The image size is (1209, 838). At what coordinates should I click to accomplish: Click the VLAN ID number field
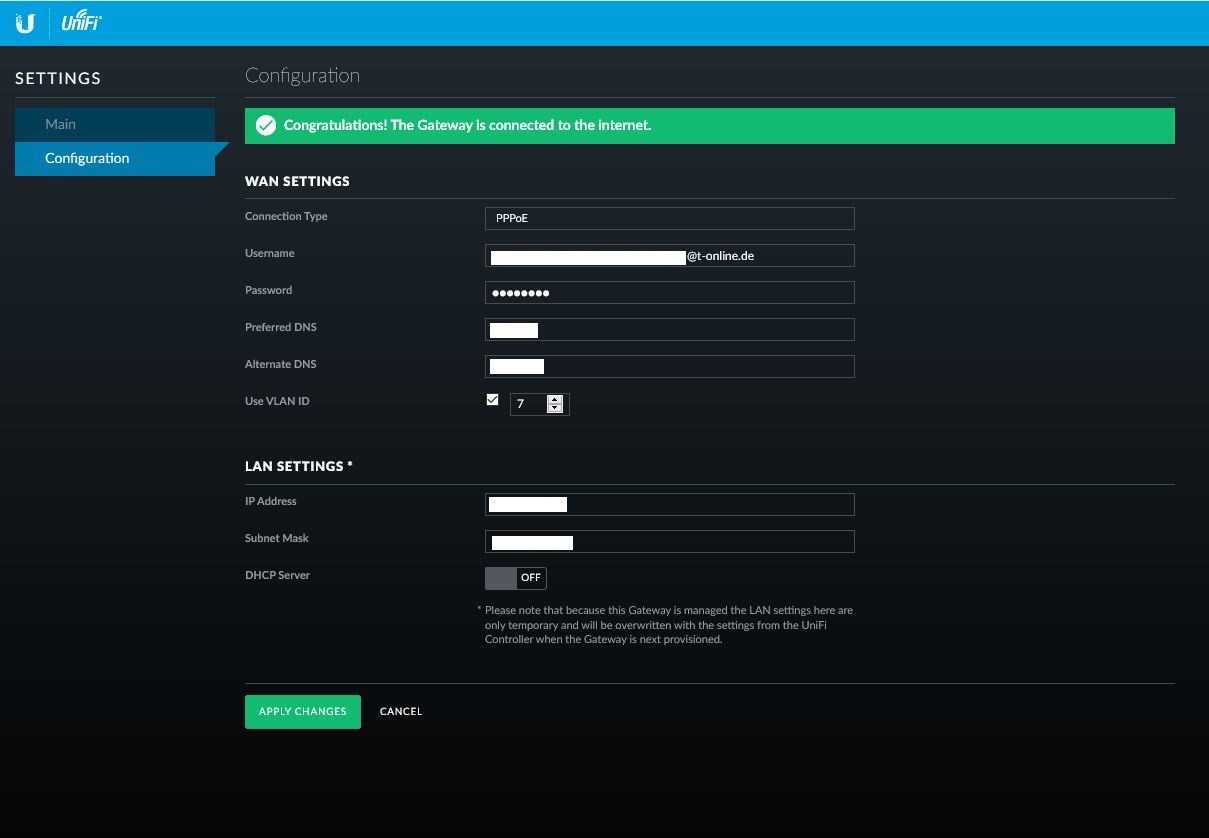[529, 404]
